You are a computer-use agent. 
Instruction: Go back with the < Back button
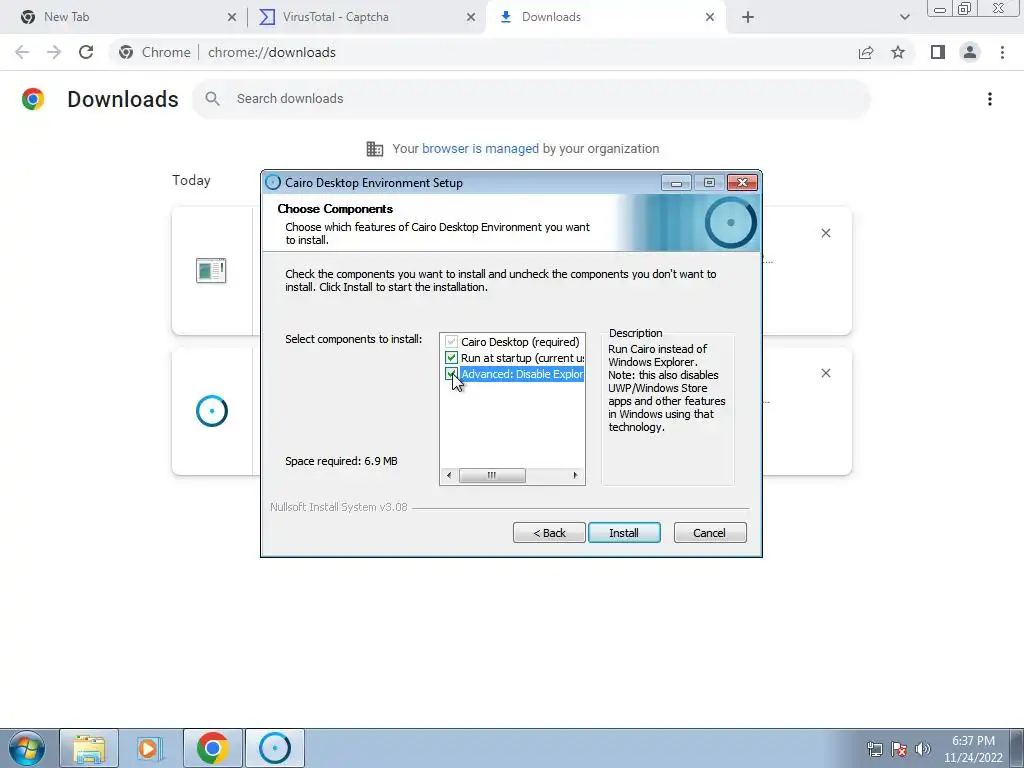pyautogui.click(x=549, y=533)
